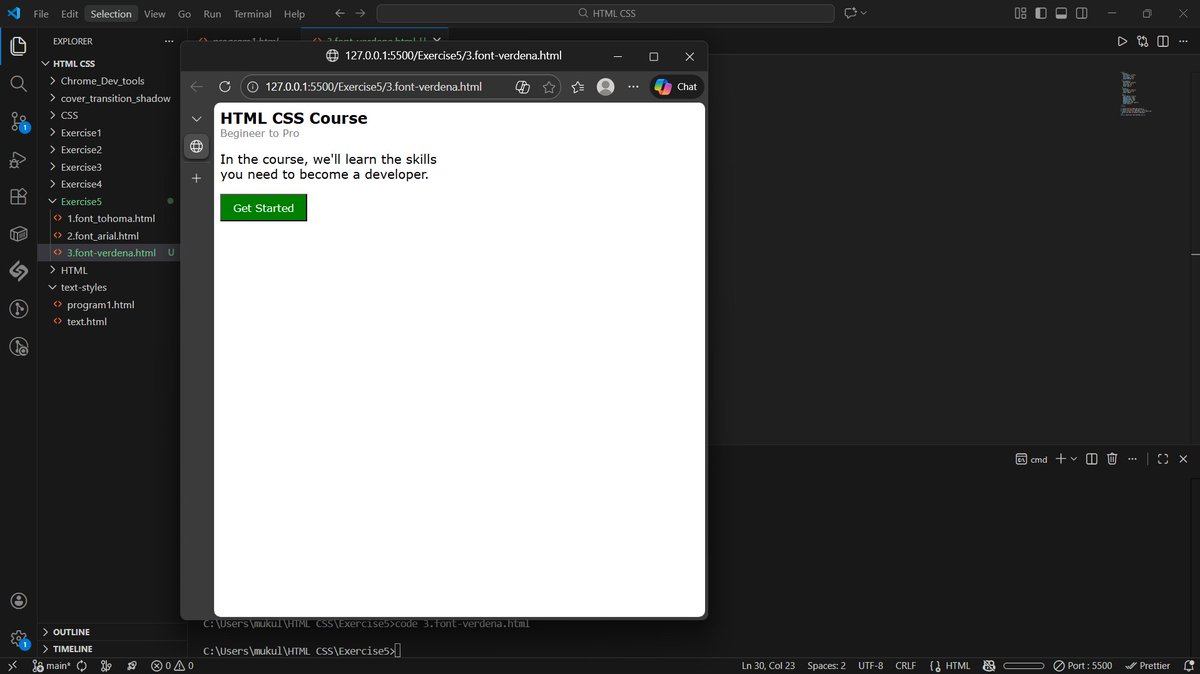Open 1.font_tohoma.html in Explorer
Viewport: 1200px width, 674px height.
(x=111, y=218)
